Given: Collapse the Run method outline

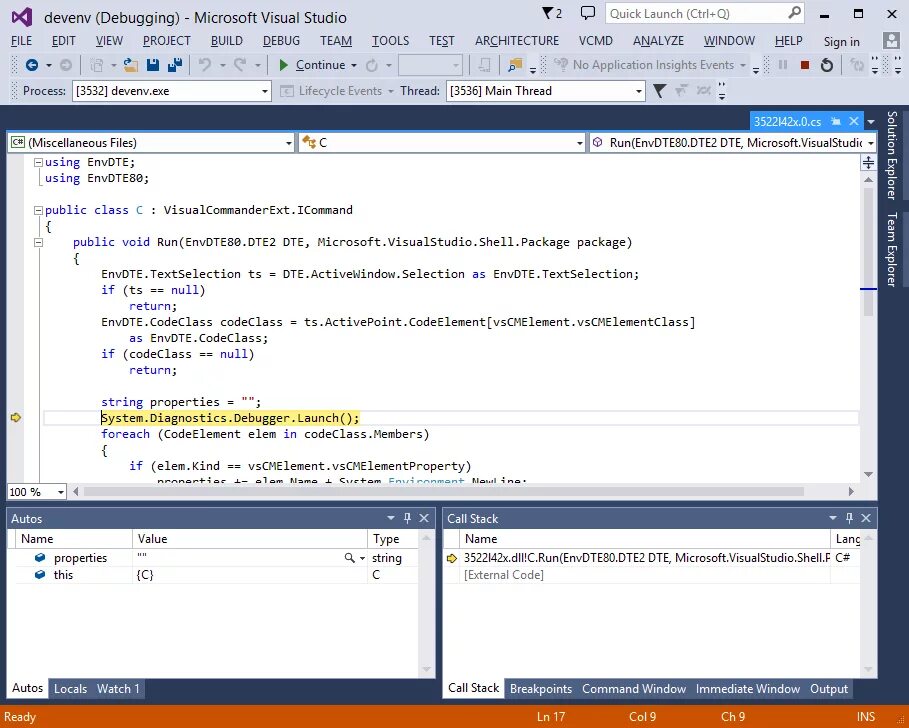Looking at the screenshot, I should [x=38, y=242].
